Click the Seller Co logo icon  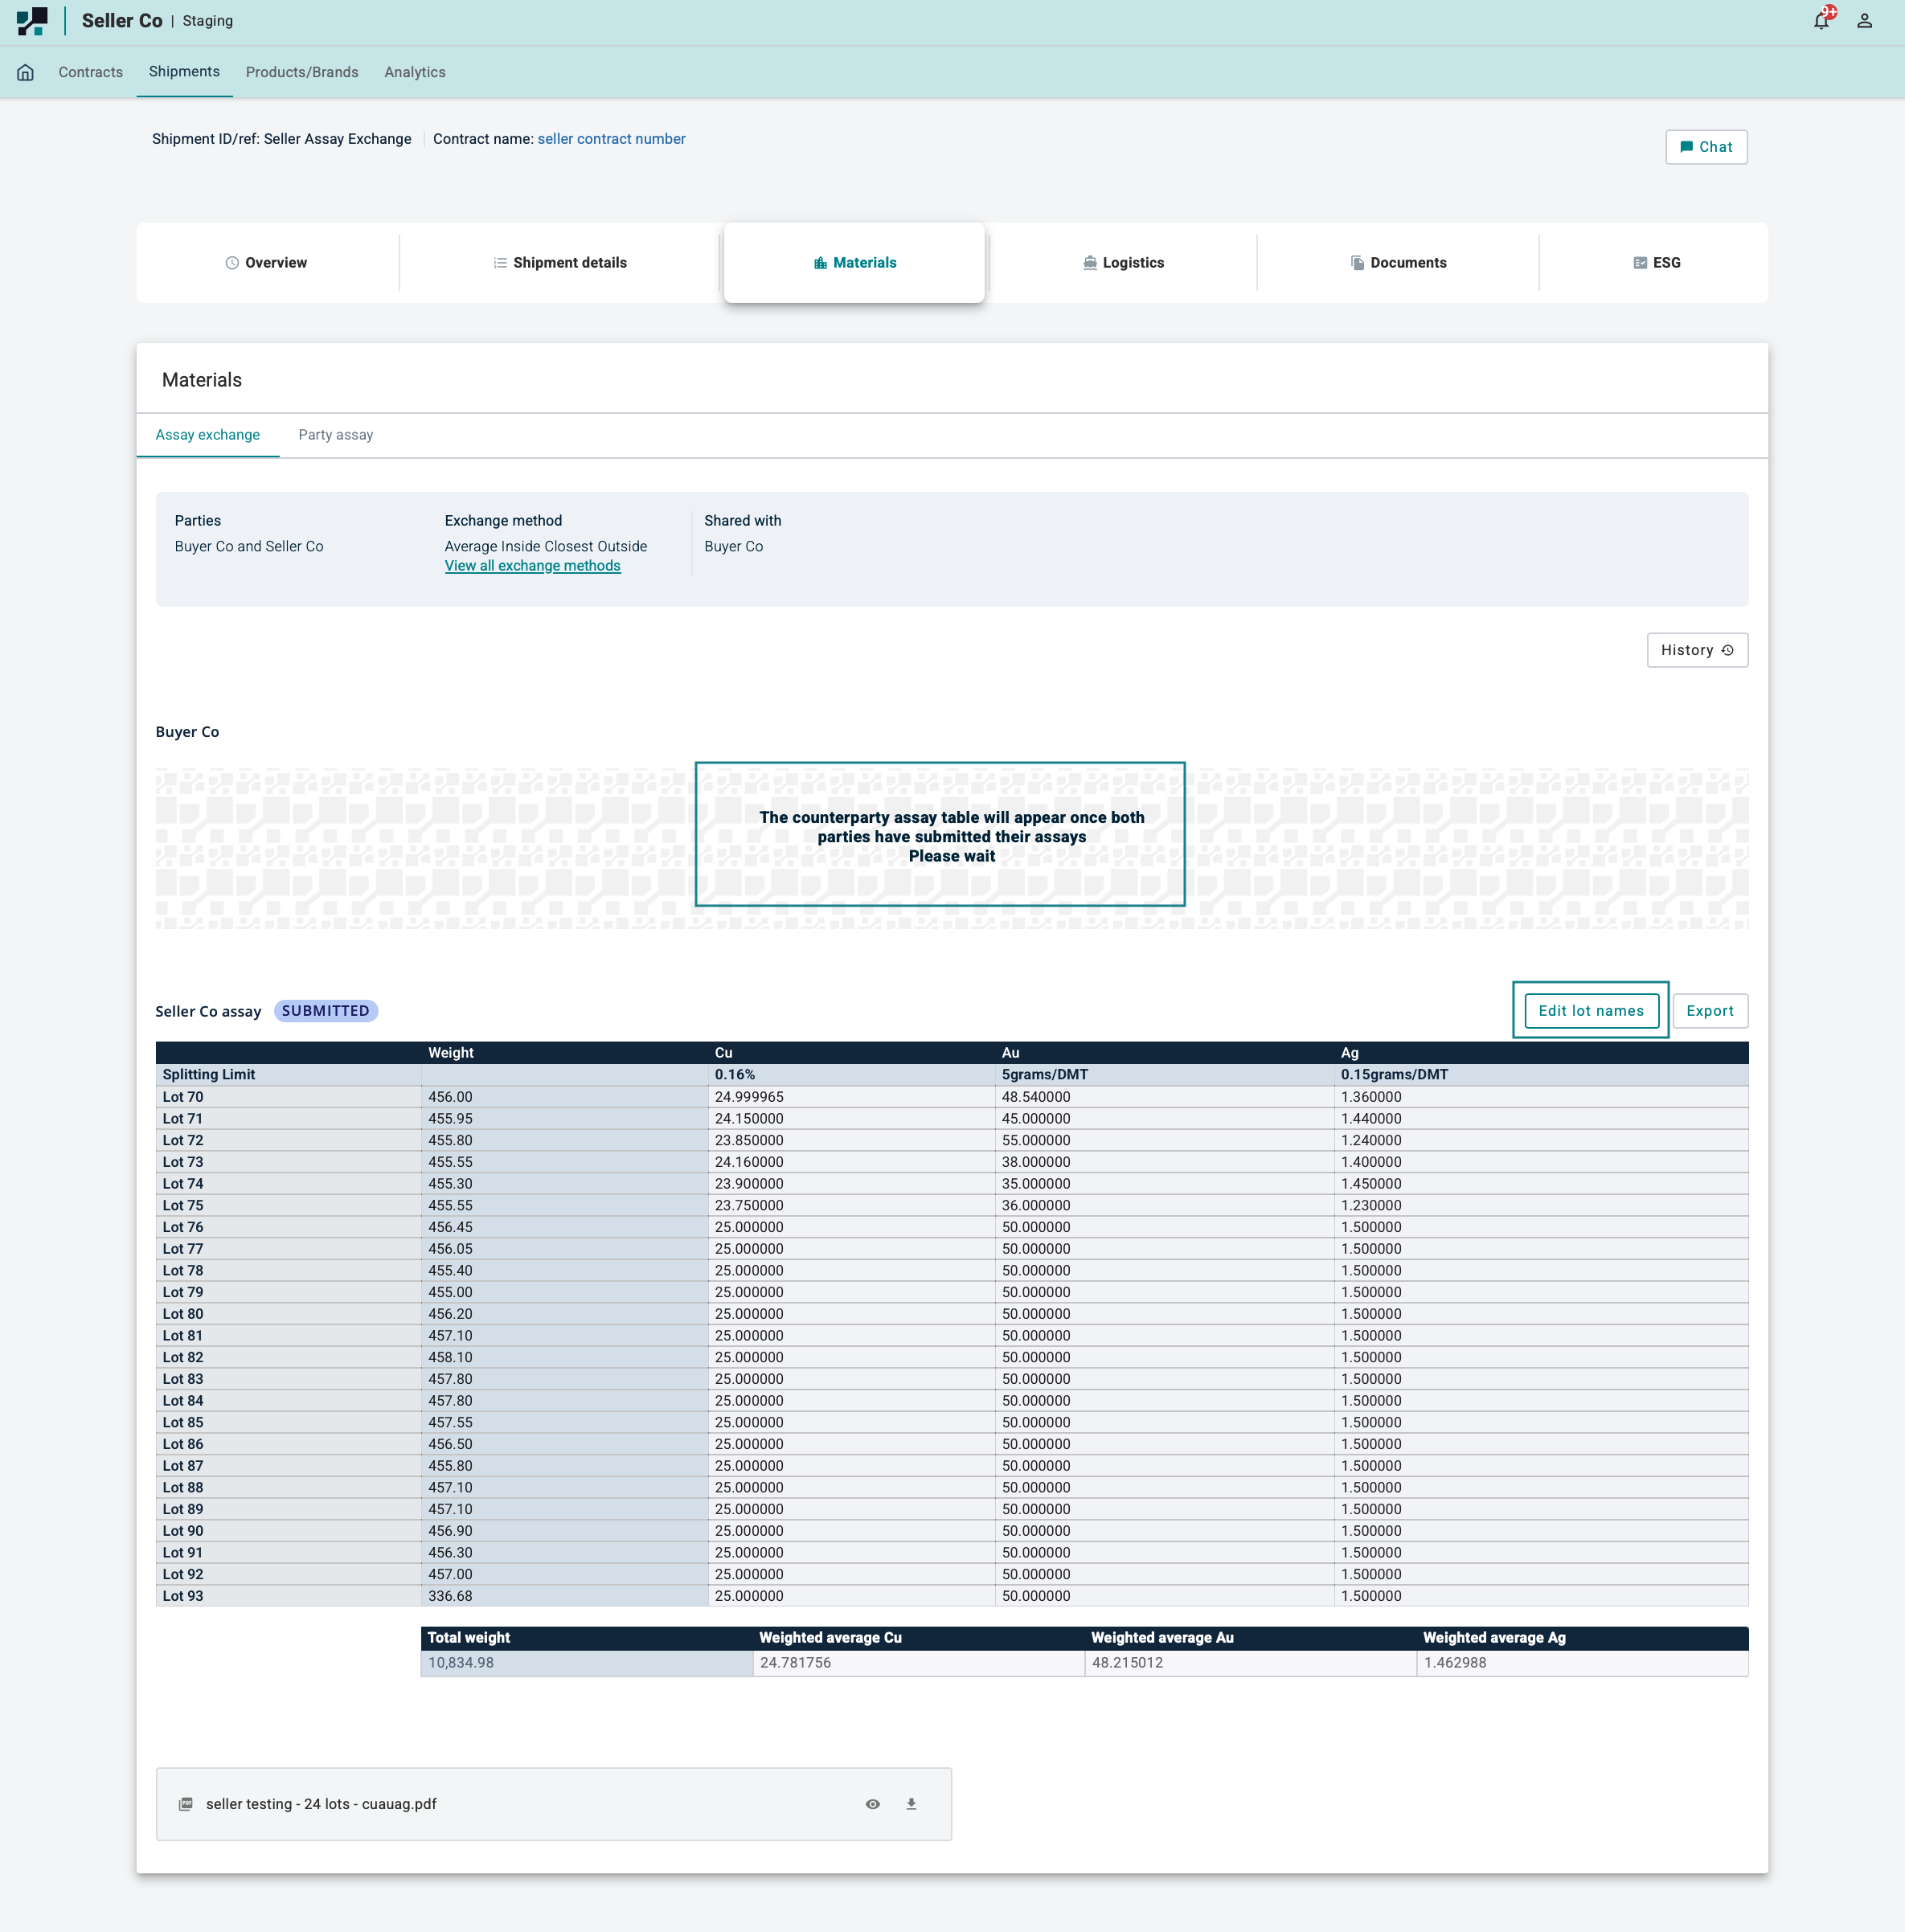tap(32, 20)
